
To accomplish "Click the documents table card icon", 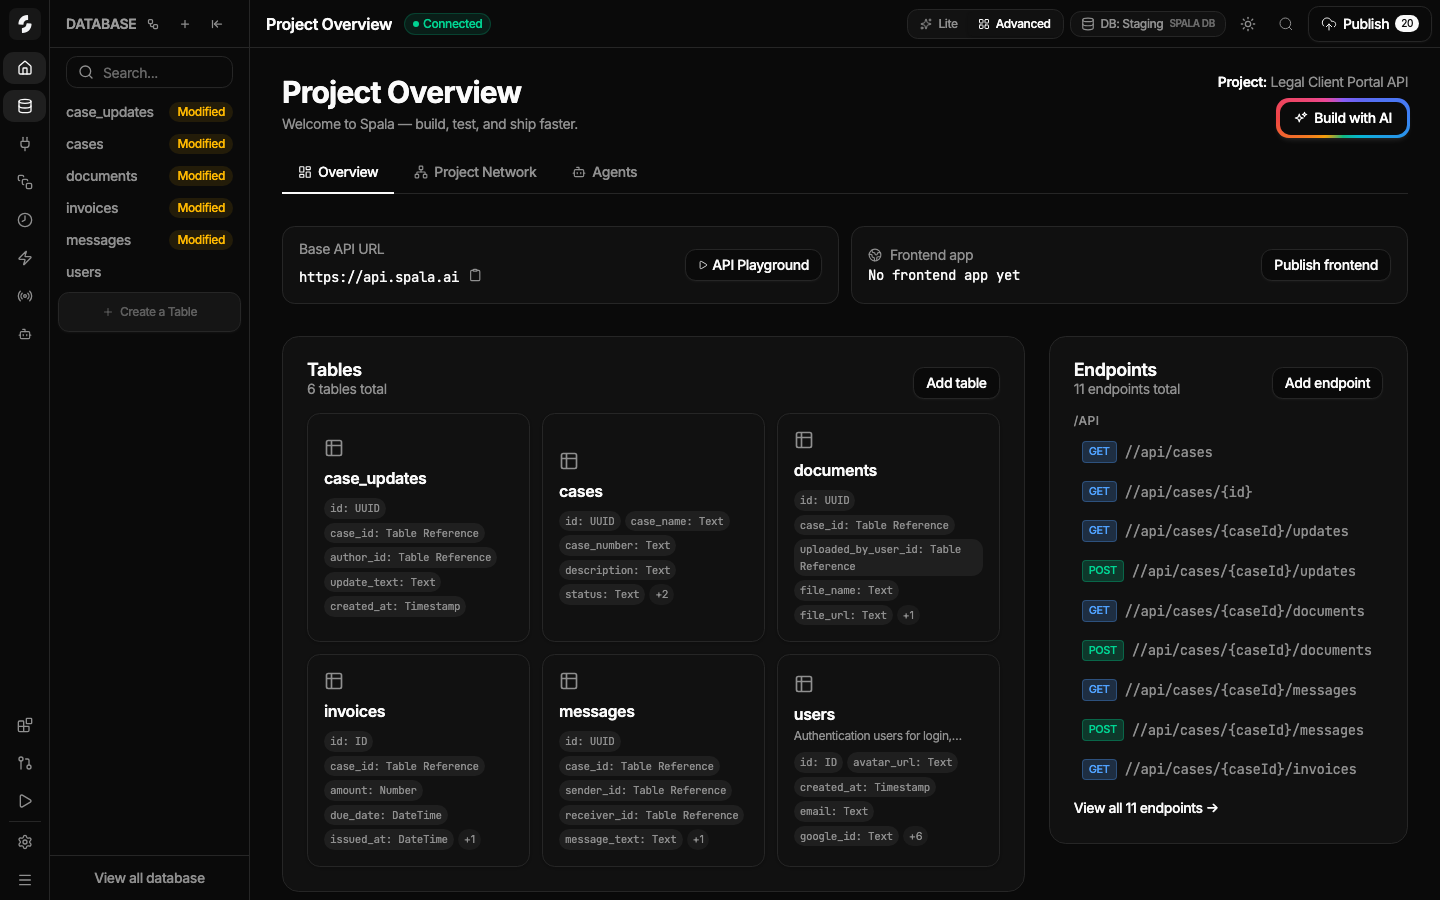I will [x=804, y=440].
